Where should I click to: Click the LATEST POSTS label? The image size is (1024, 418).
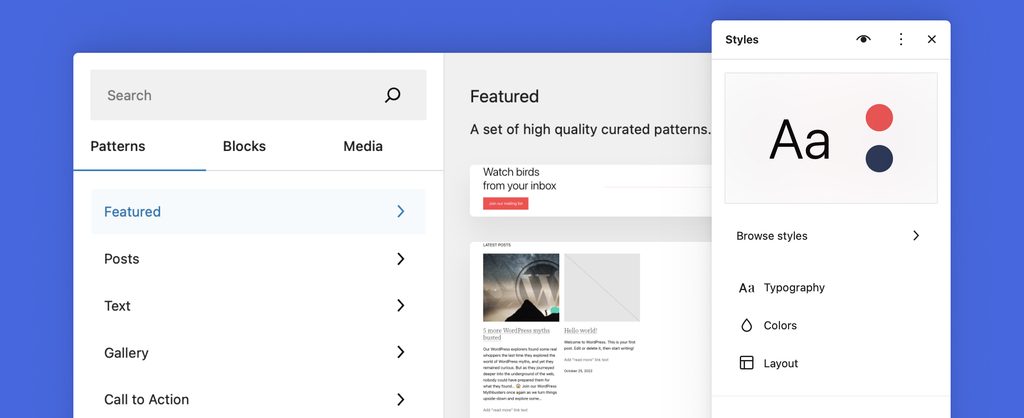[x=497, y=245]
